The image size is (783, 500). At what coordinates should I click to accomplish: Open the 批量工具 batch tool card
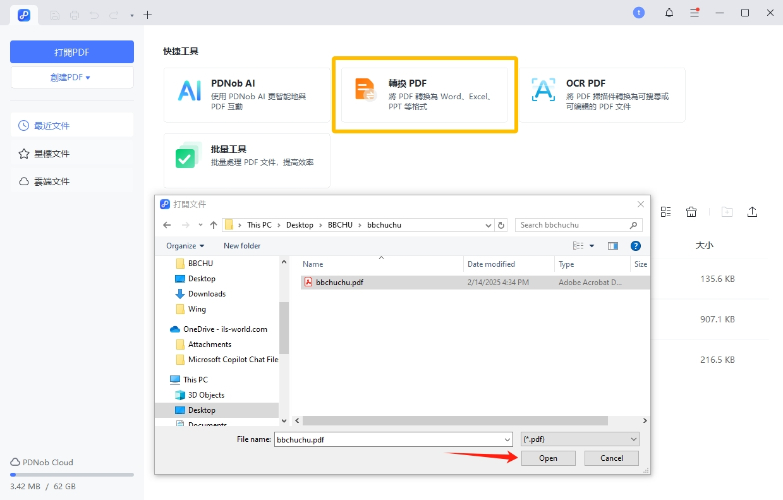[x=247, y=160]
